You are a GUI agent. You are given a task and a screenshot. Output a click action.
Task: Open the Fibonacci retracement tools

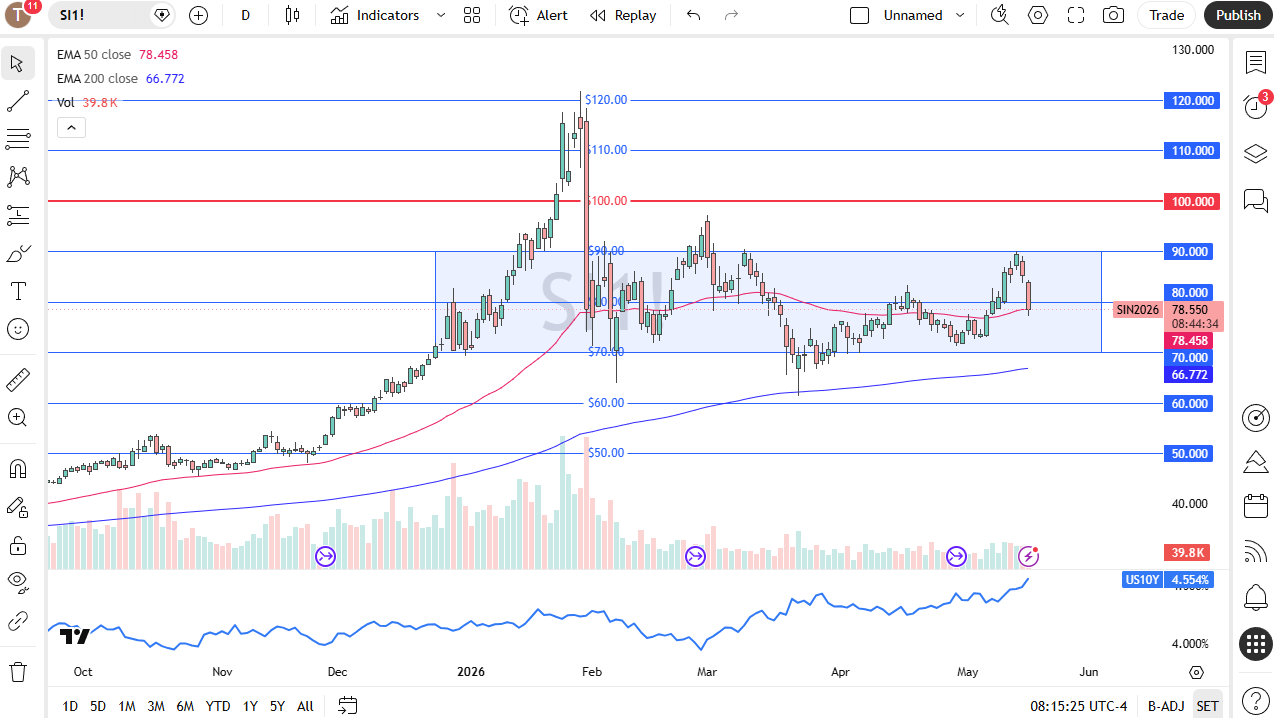(x=17, y=139)
